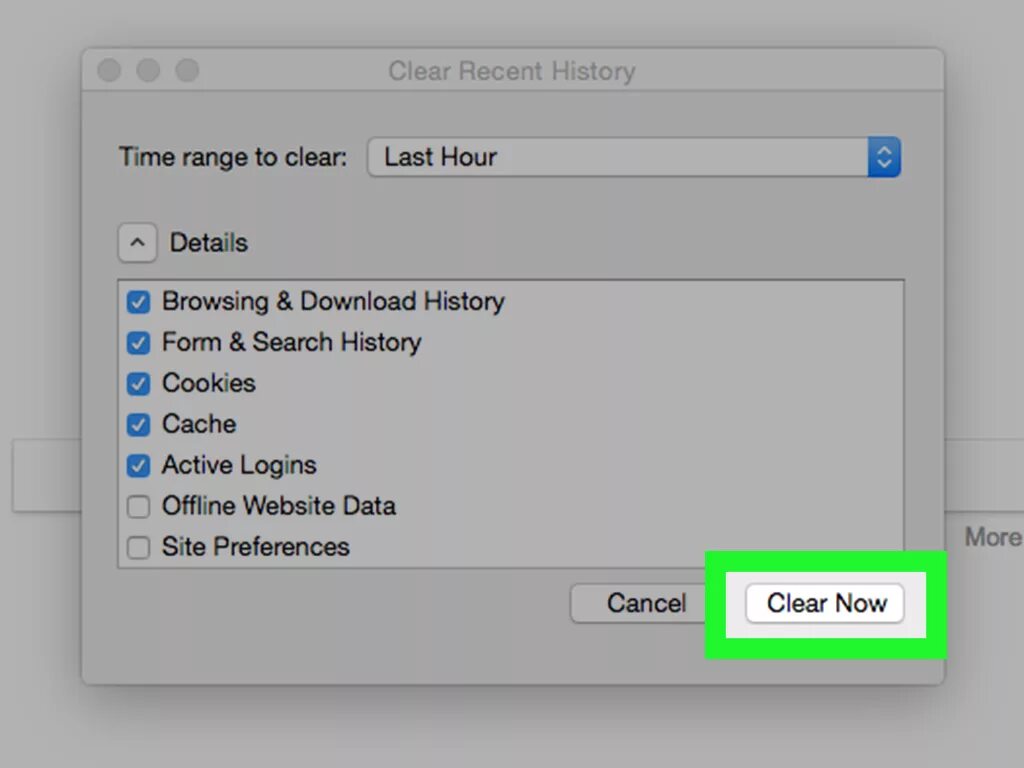Collapse the Details section with chevron button

click(138, 243)
